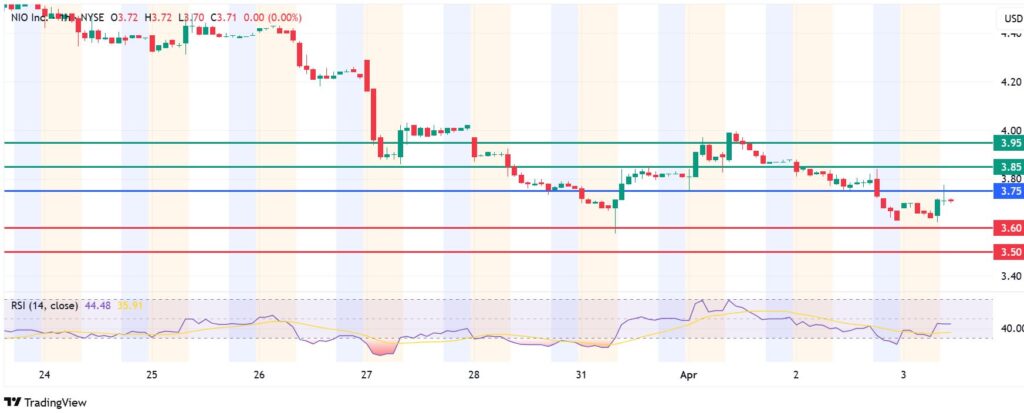Click the red oversold RSI dip area

coord(384,346)
